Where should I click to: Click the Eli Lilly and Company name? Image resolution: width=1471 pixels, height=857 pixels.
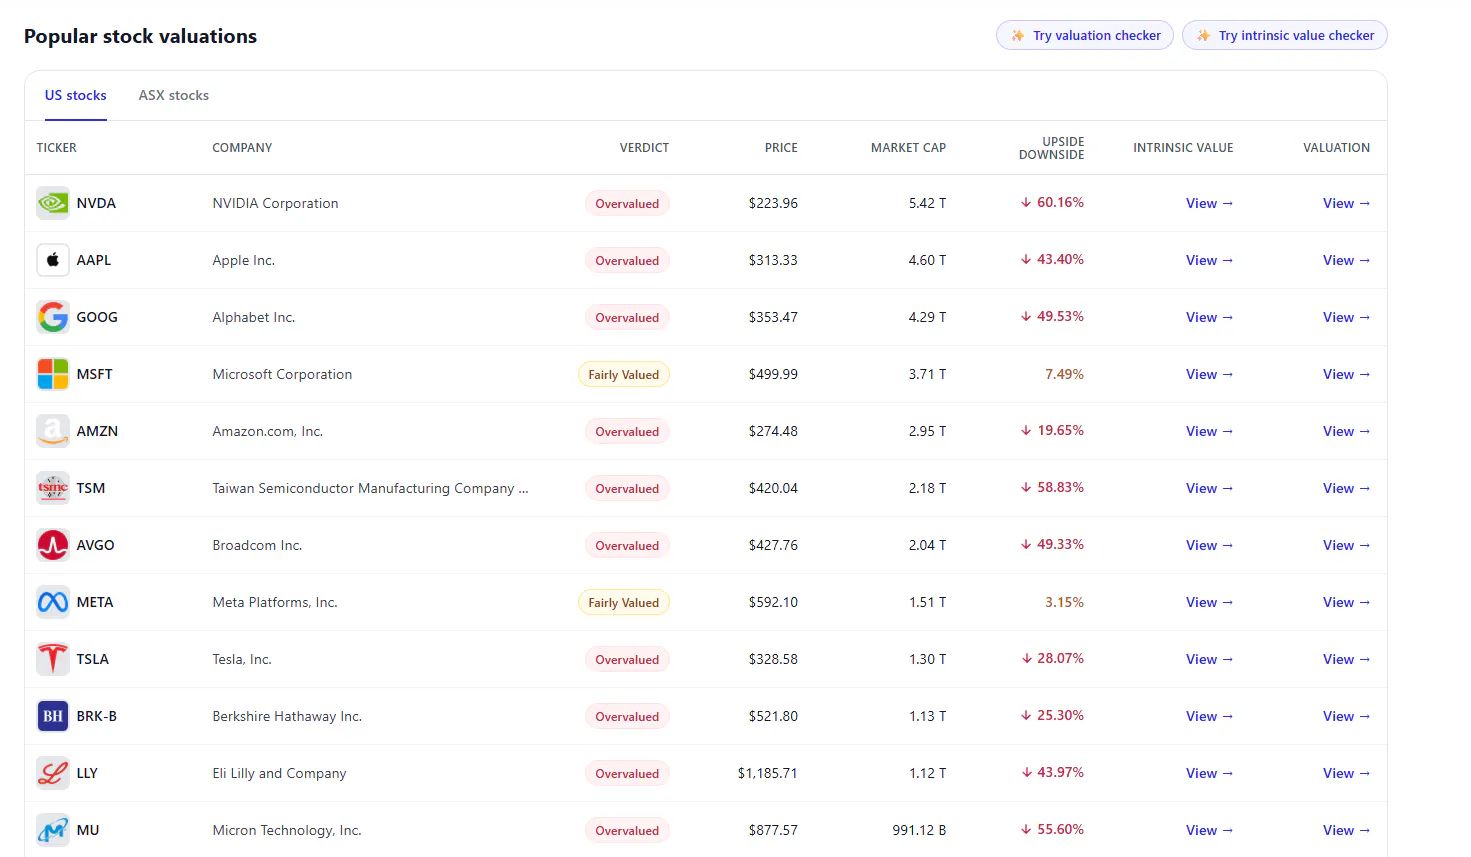(x=279, y=773)
